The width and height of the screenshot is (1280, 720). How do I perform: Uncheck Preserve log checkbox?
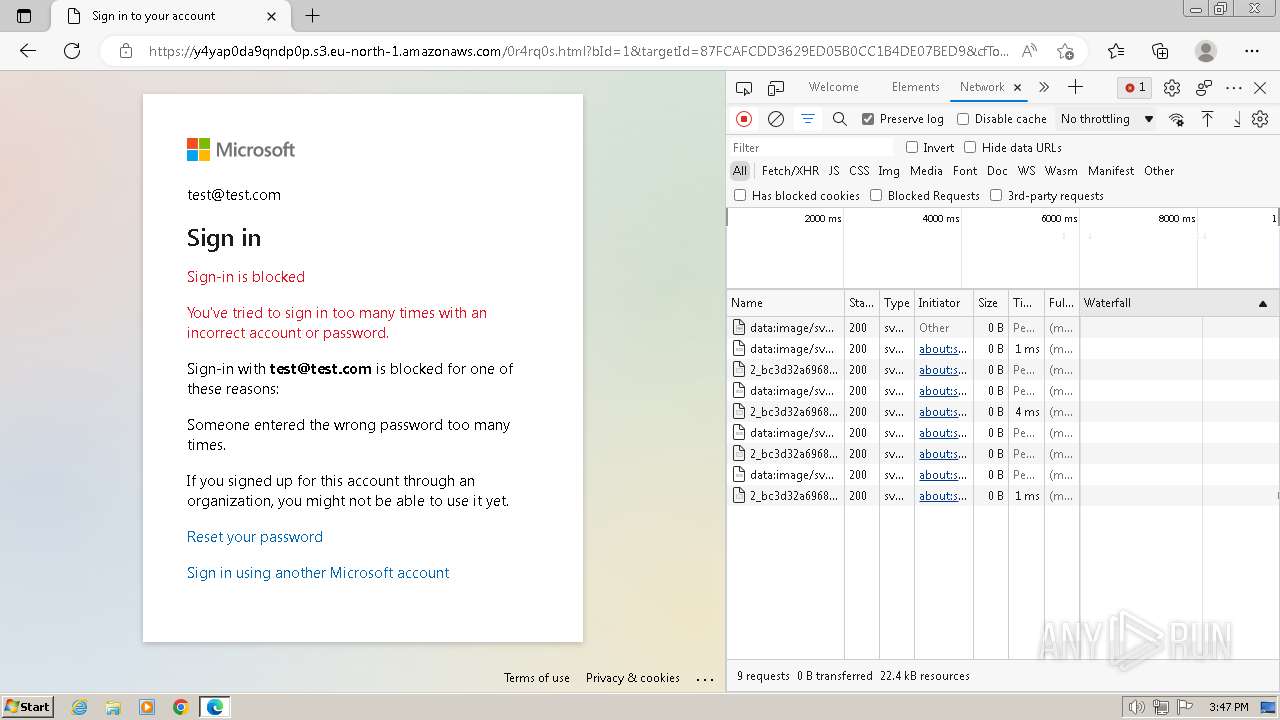pyautogui.click(x=868, y=119)
